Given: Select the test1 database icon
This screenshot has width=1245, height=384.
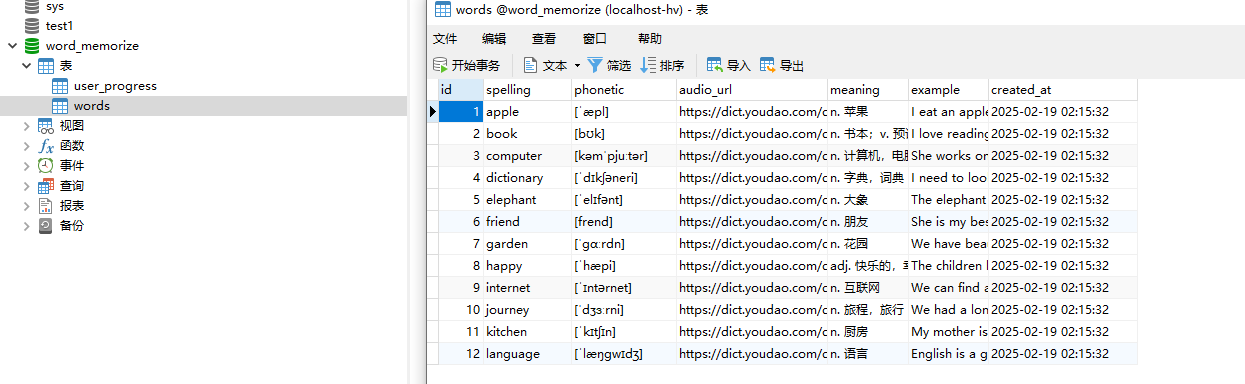Looking at the screenshot, I should pos(32,26).
